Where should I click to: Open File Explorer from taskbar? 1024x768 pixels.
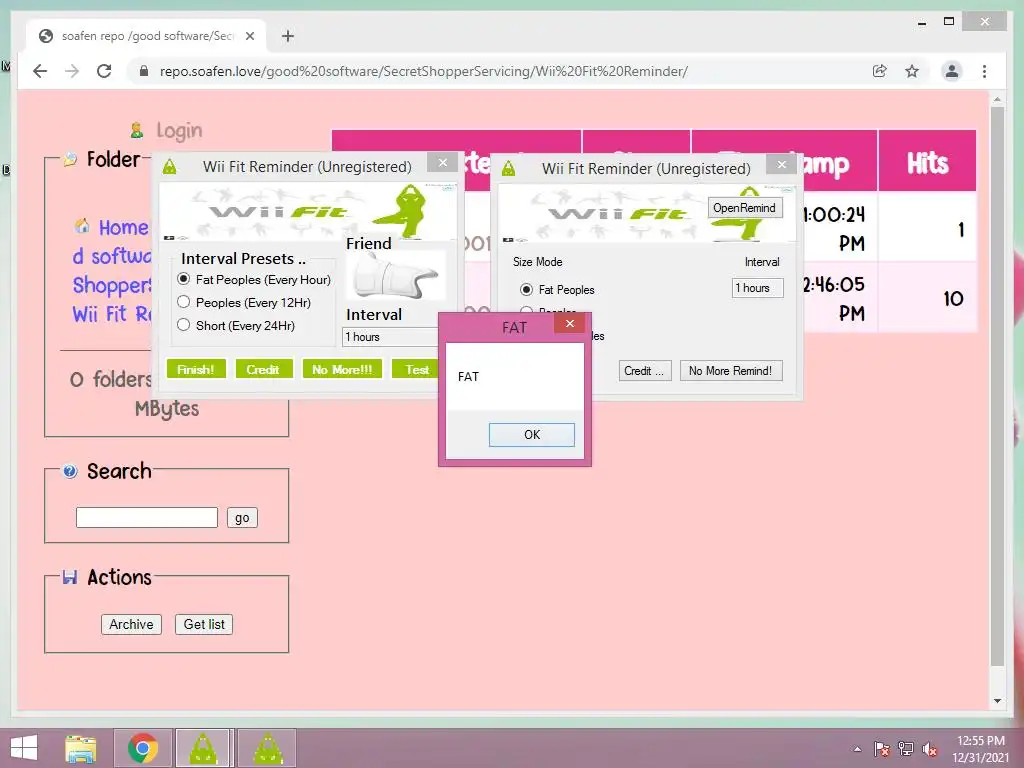(81, 748)
